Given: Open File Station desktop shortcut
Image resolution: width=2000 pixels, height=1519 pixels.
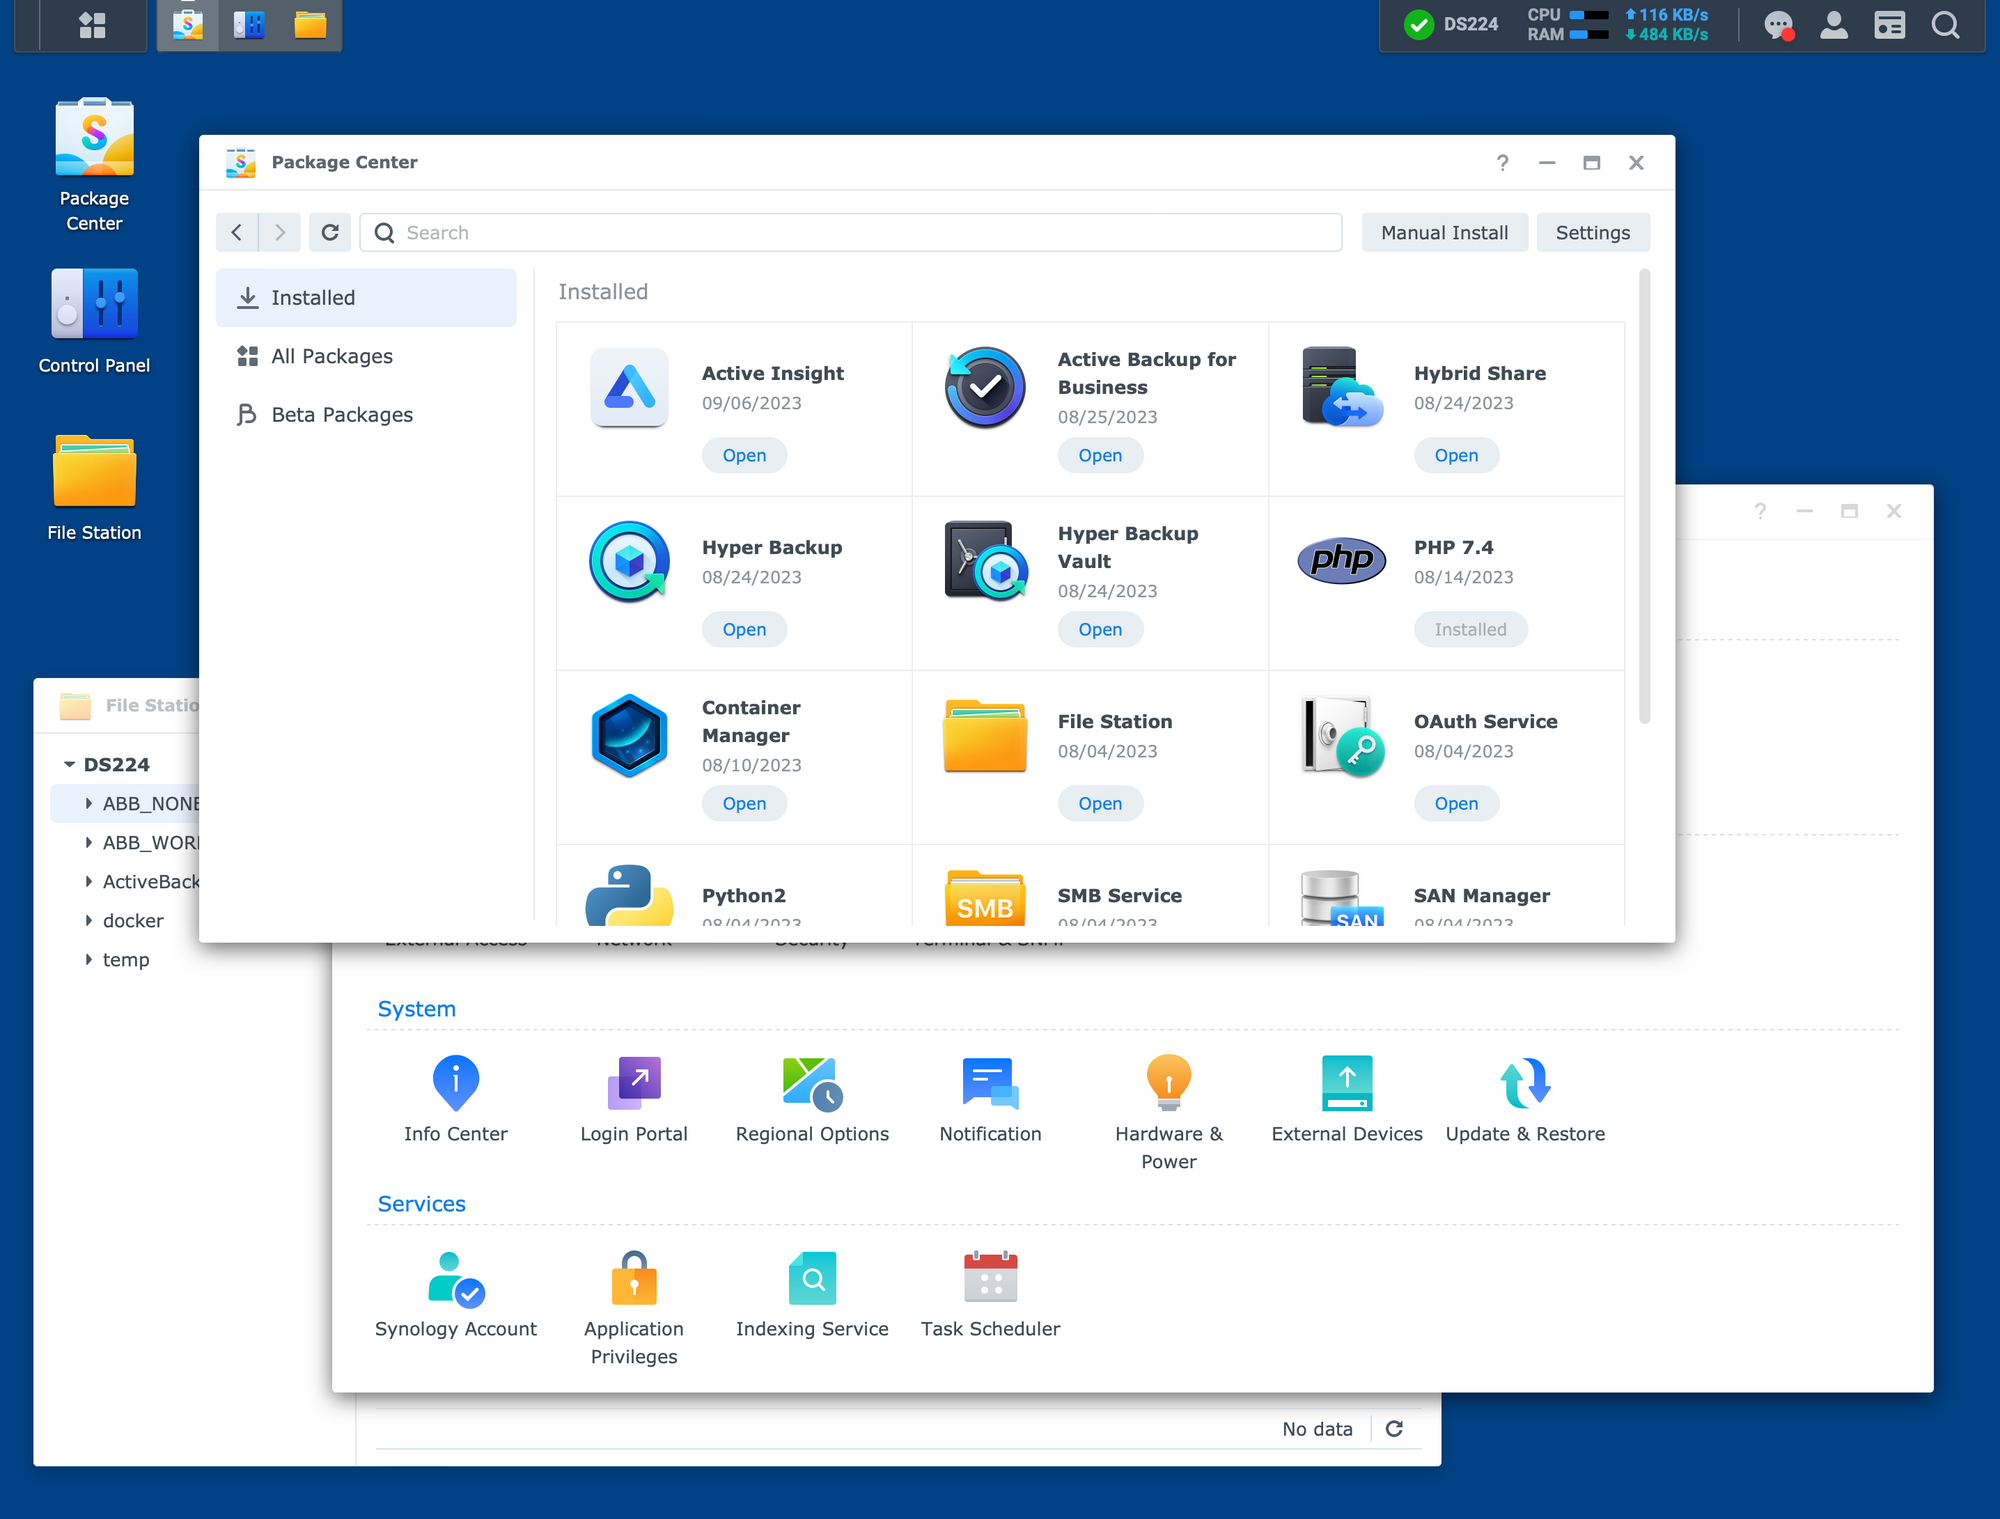Looking at the screenshot, I should point(94,488).
